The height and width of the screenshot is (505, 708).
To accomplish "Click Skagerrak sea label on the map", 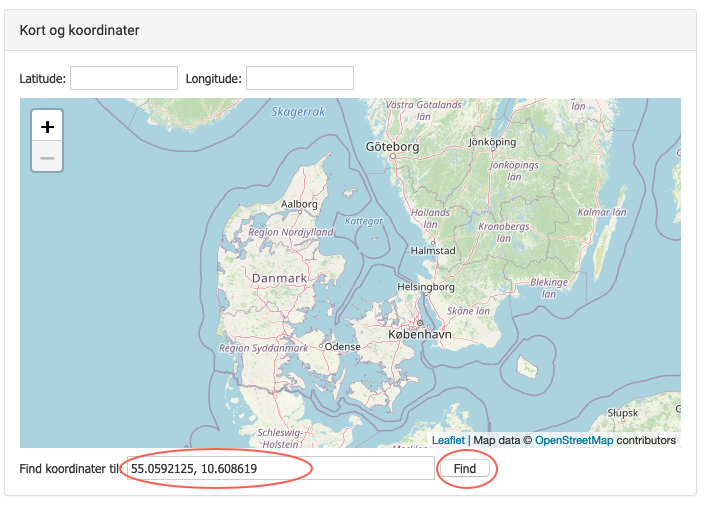I will [298, 112].
